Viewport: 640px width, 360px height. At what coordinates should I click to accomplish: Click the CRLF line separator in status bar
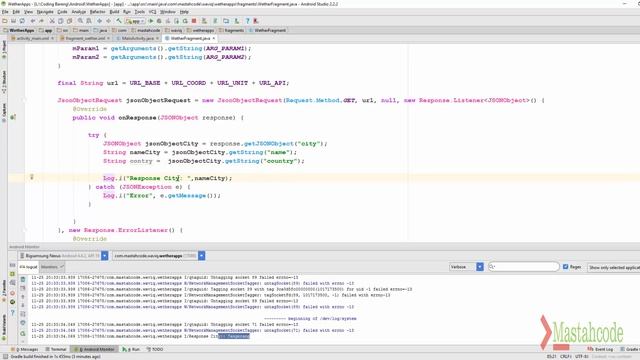pyautogui.click(x=565, y=356)
